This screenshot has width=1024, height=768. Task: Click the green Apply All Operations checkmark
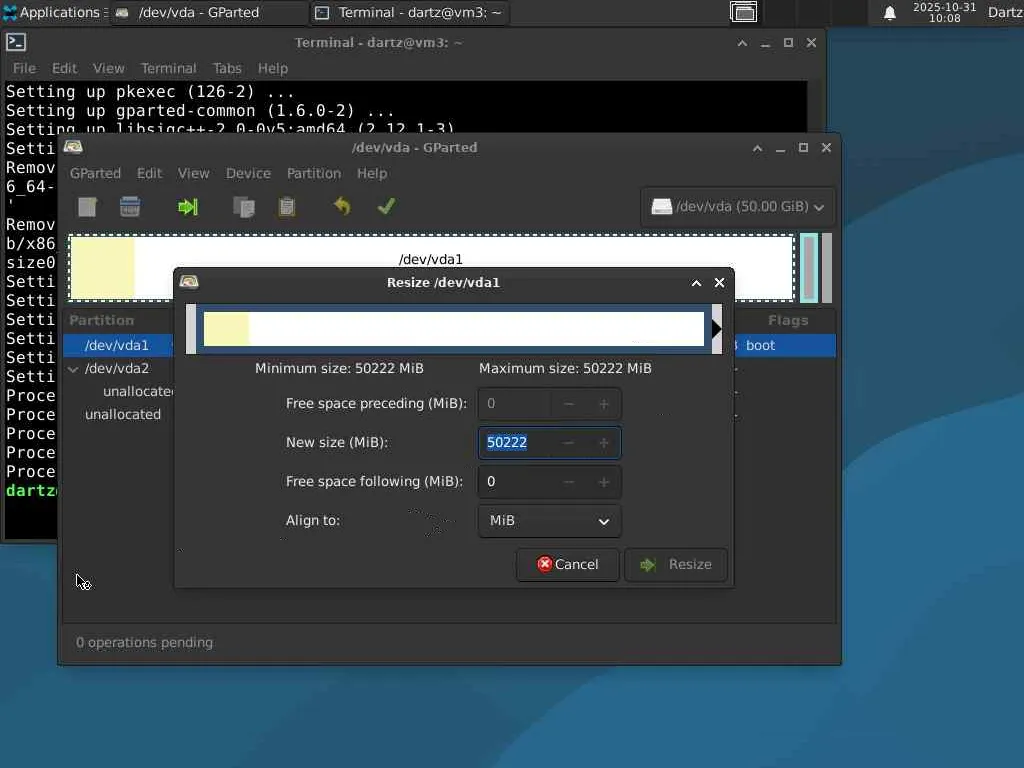[386, 206]
